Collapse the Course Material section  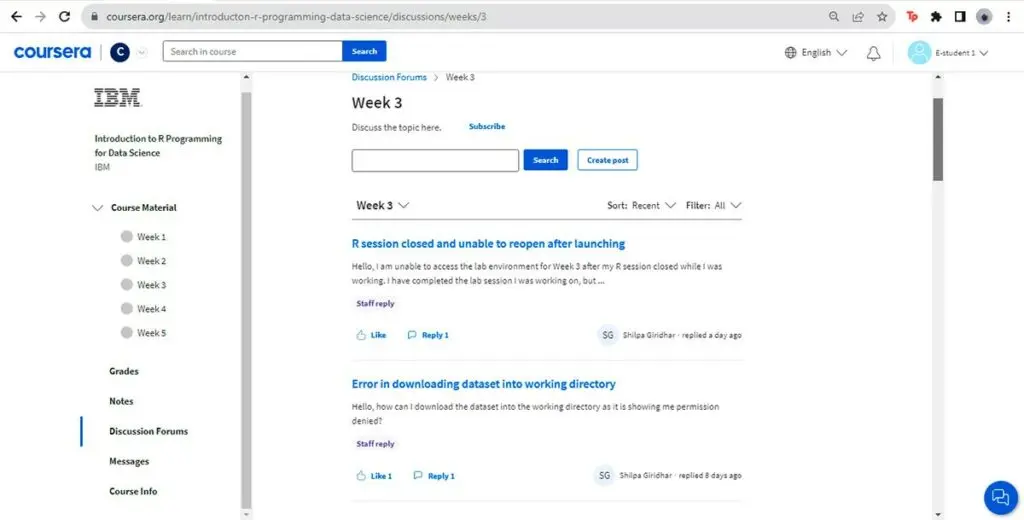click(x=97, y=208)
